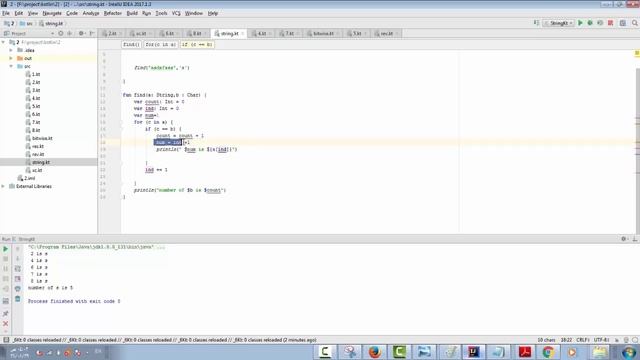Viewport: 640px width, 360px height.
Task: Click the red Close icon in the Run panel
Action: pyautogui.click(x=6, y=323)
